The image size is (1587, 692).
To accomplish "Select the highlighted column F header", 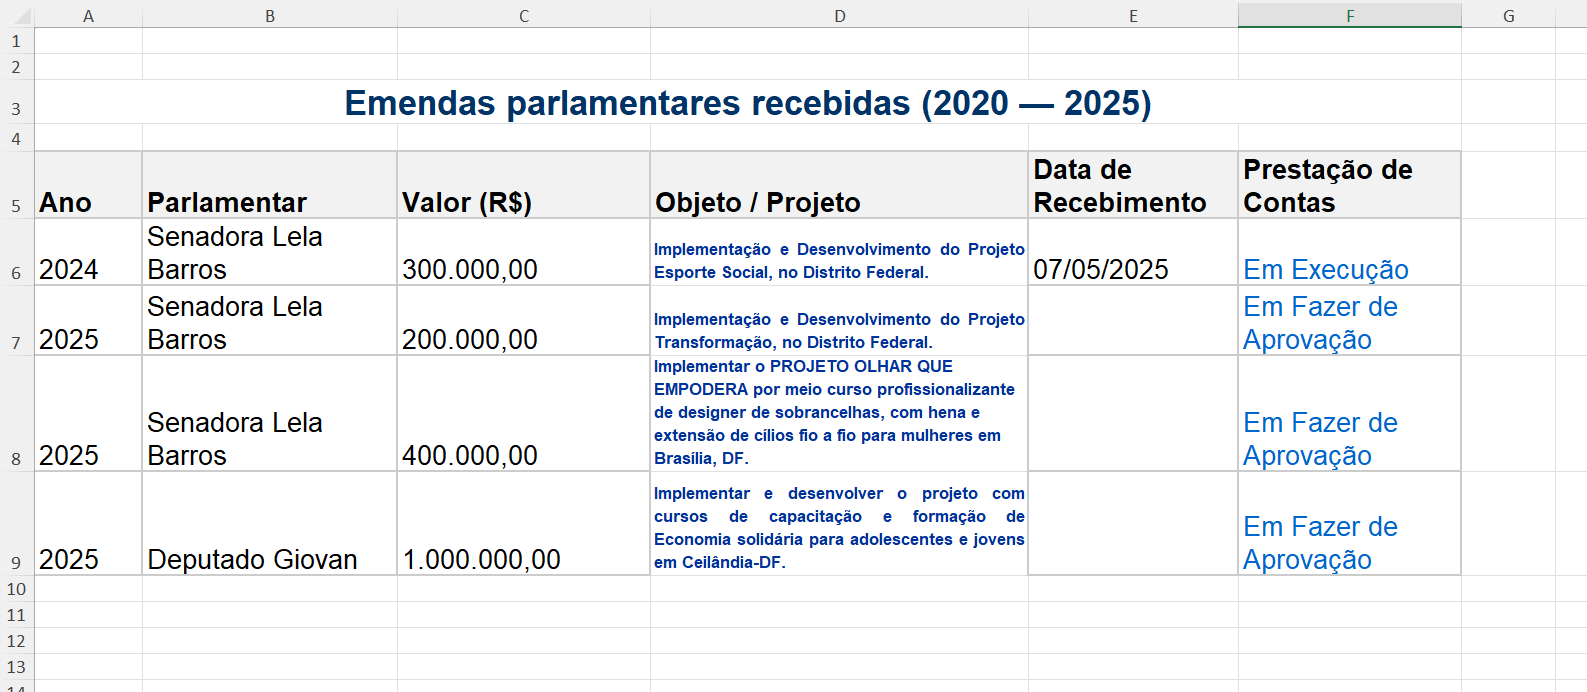I will 1349,16.
